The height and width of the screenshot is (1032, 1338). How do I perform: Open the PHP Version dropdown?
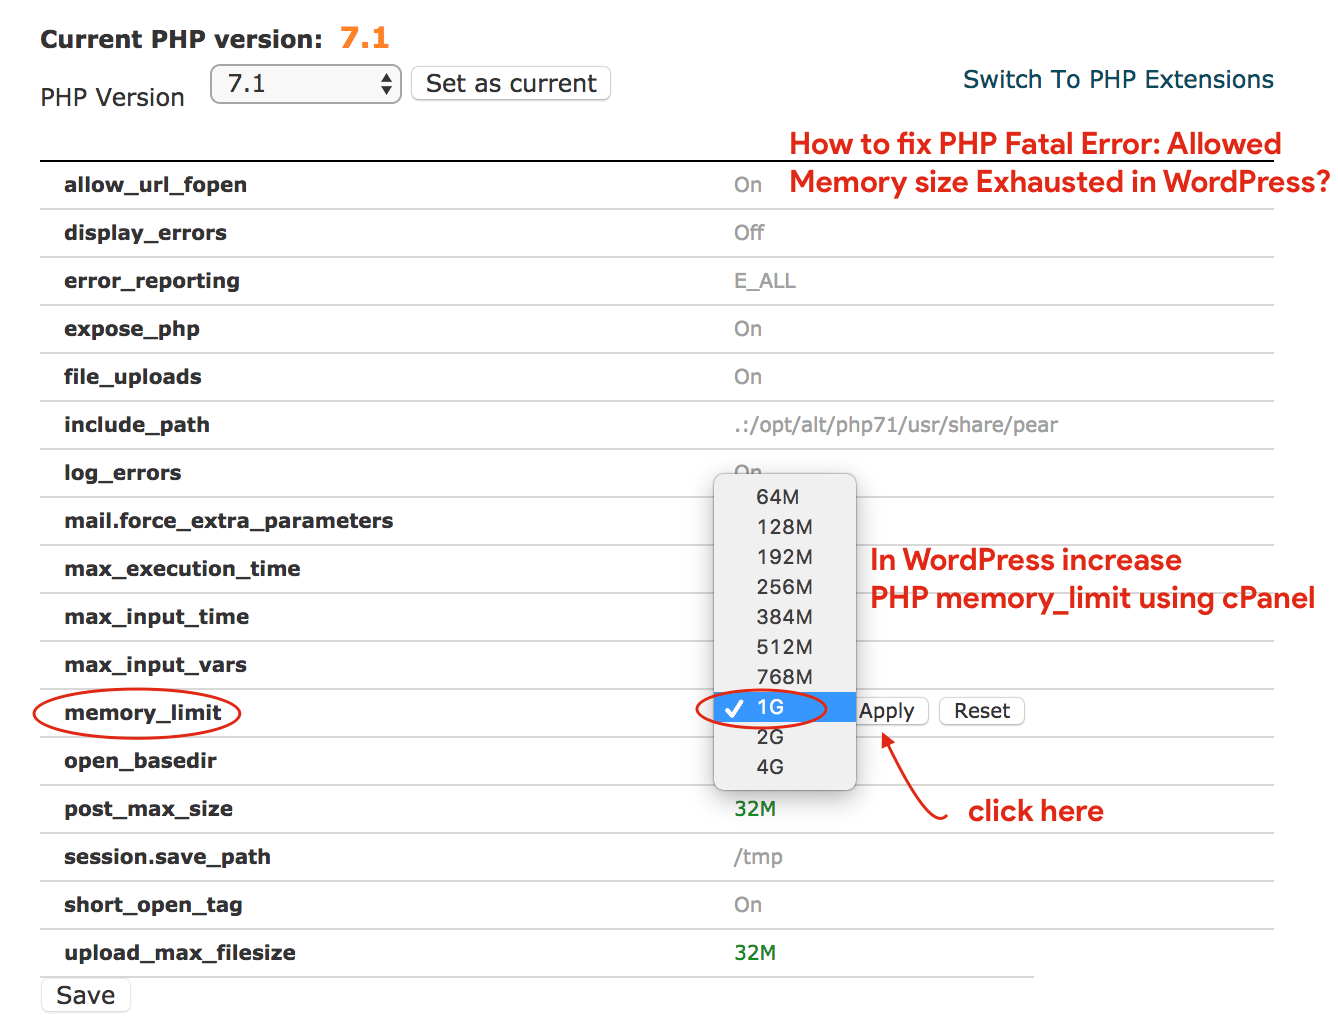(305, 84)
